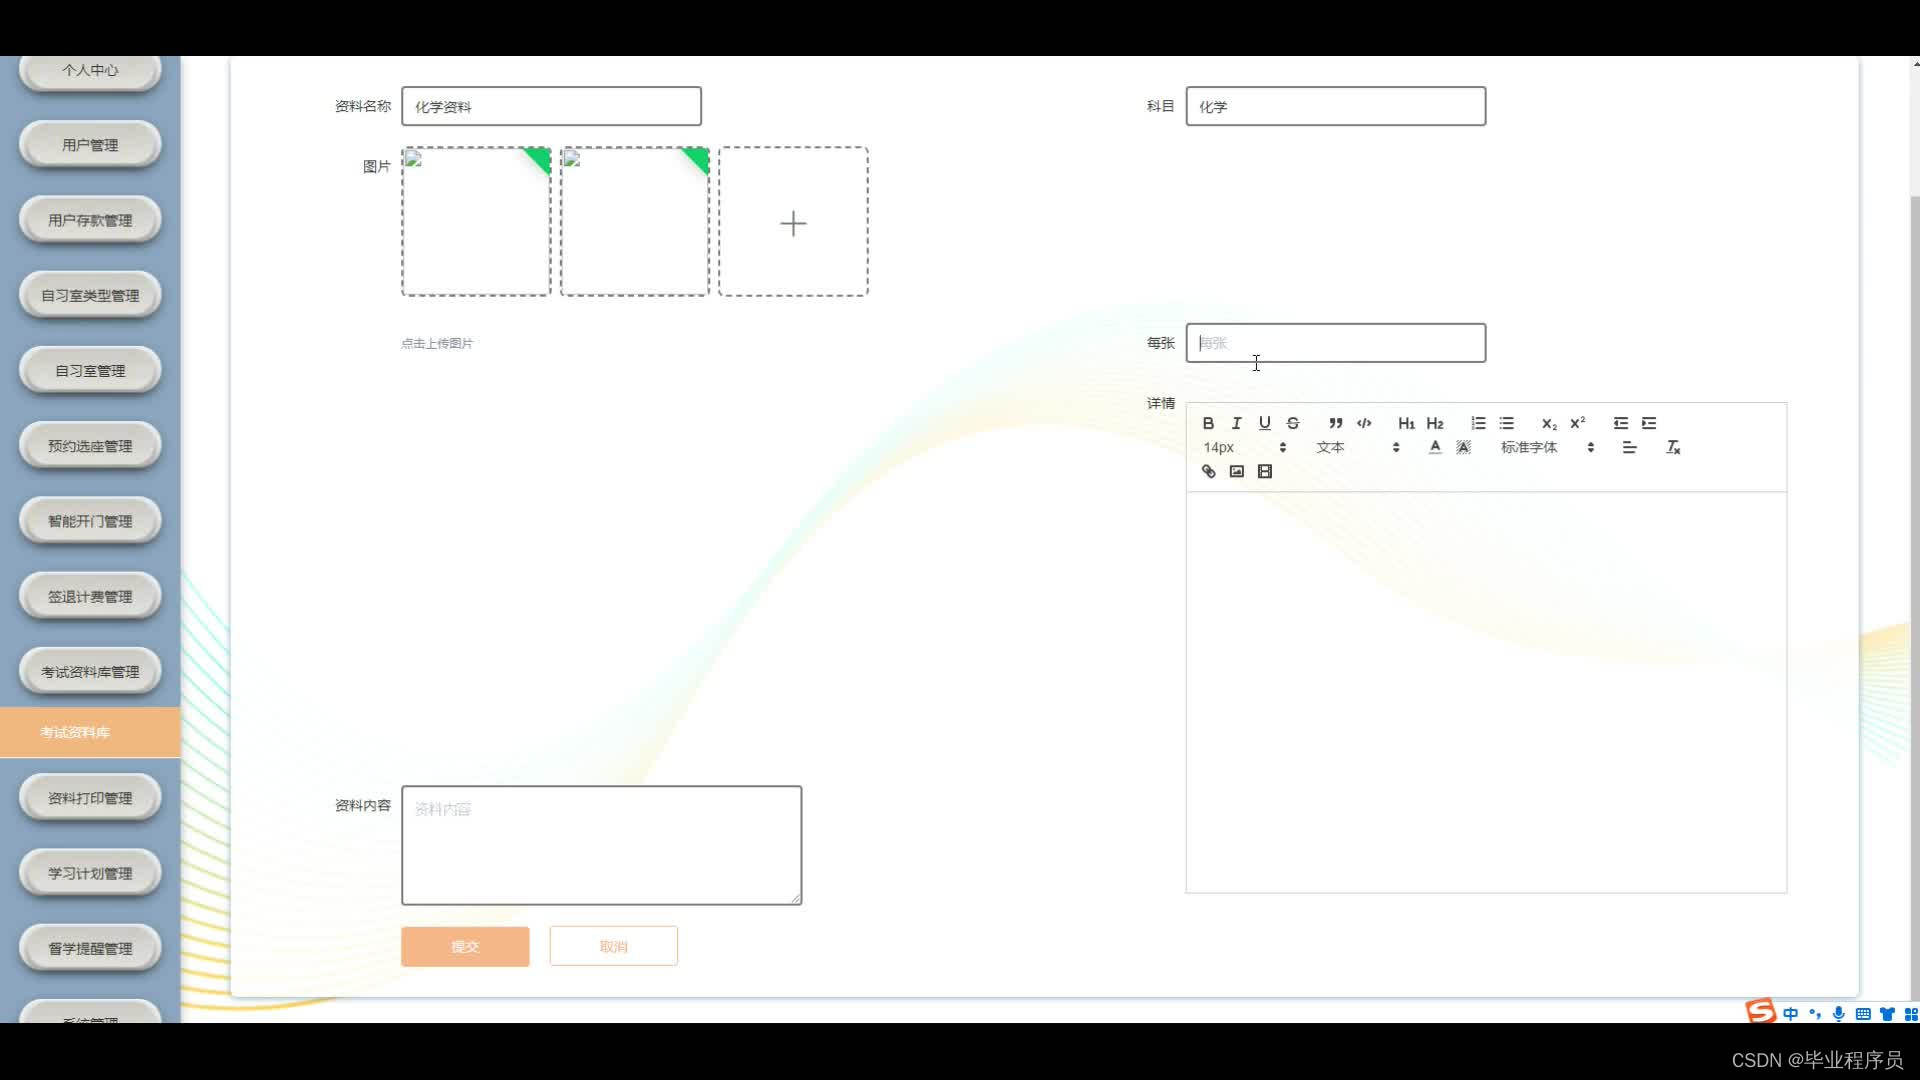The width and height of the screenshot is (1920, 1080).
Task: Cancel the form with 取消 button
Action: 613,946
